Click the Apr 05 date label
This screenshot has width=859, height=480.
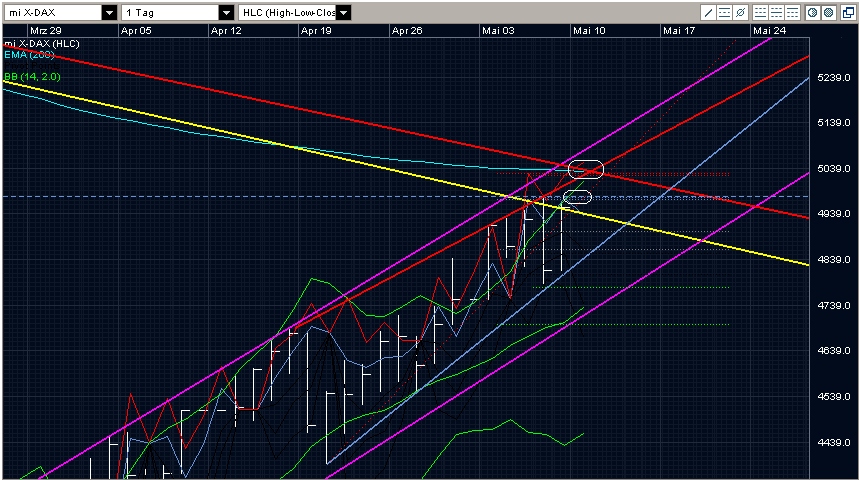[x=136, y=31]
